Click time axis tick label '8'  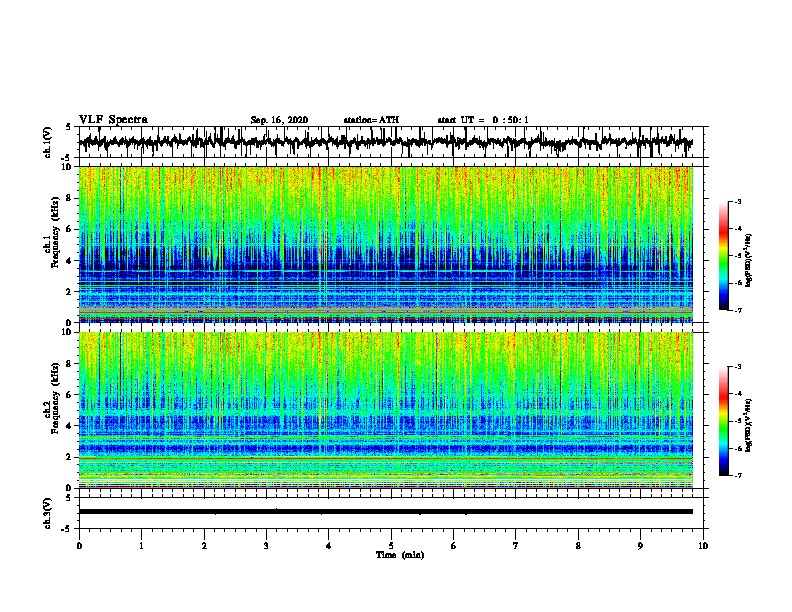click(x=578, y=546)
